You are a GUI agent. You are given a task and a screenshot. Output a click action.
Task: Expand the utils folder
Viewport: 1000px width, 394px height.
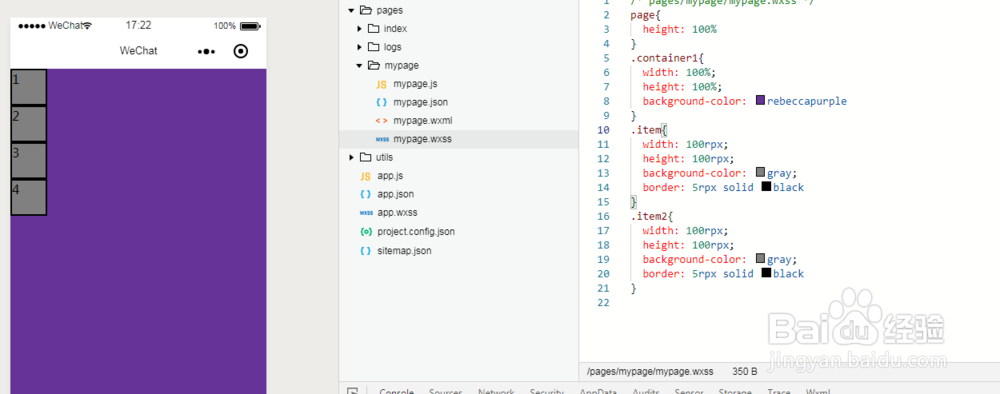point(351,157)
